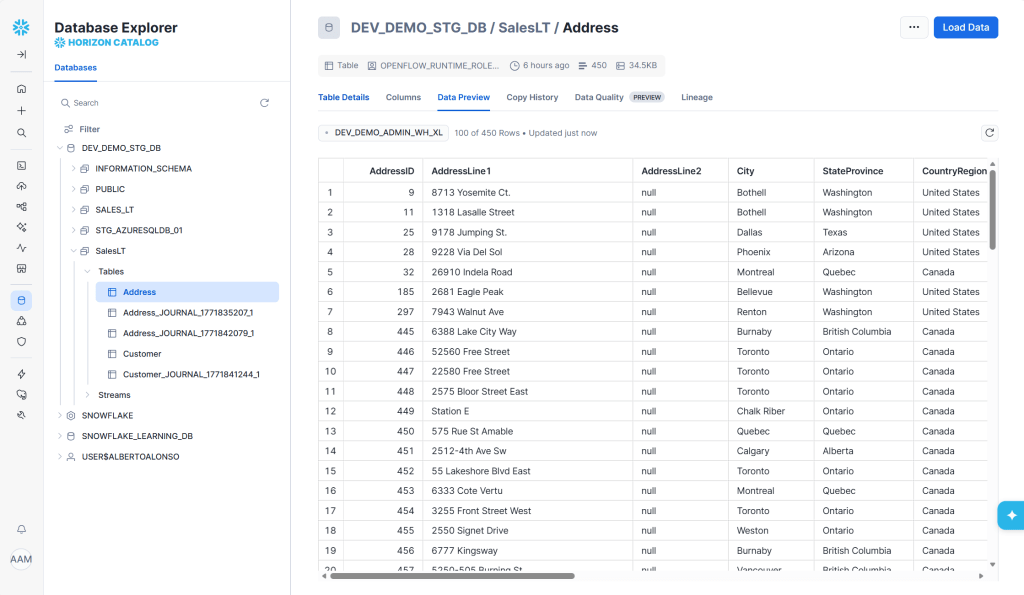The image size is (1024, 595).
Task: Open the Filter option in explorer
Action: tap(89, 129)
